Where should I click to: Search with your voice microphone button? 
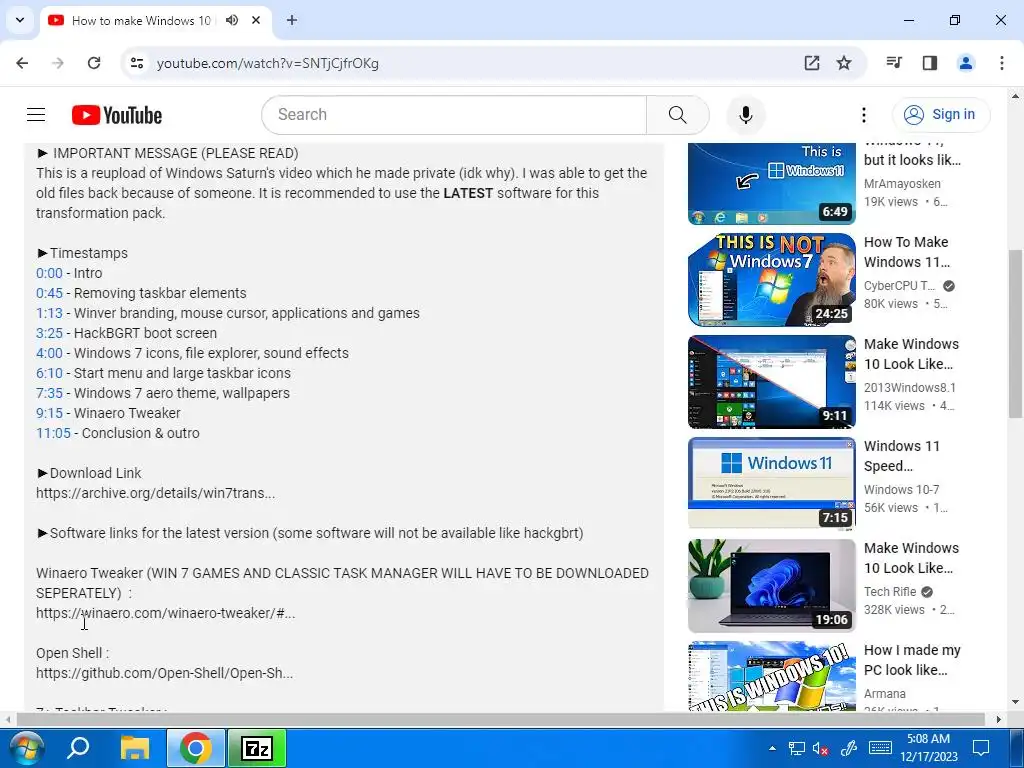point(746,115)
